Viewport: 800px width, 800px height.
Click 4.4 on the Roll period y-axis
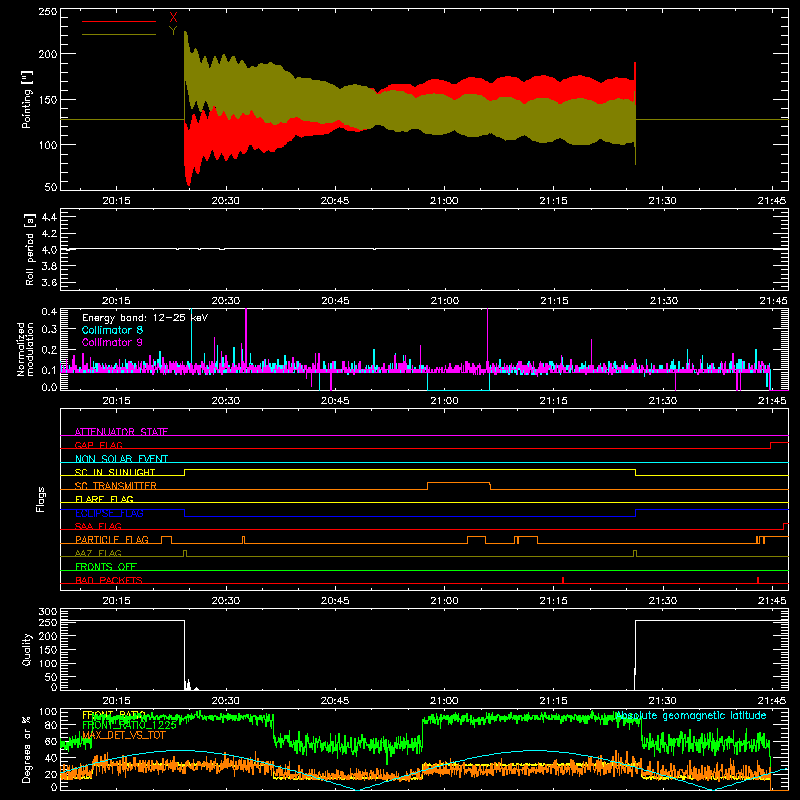(x=49, y=217)
